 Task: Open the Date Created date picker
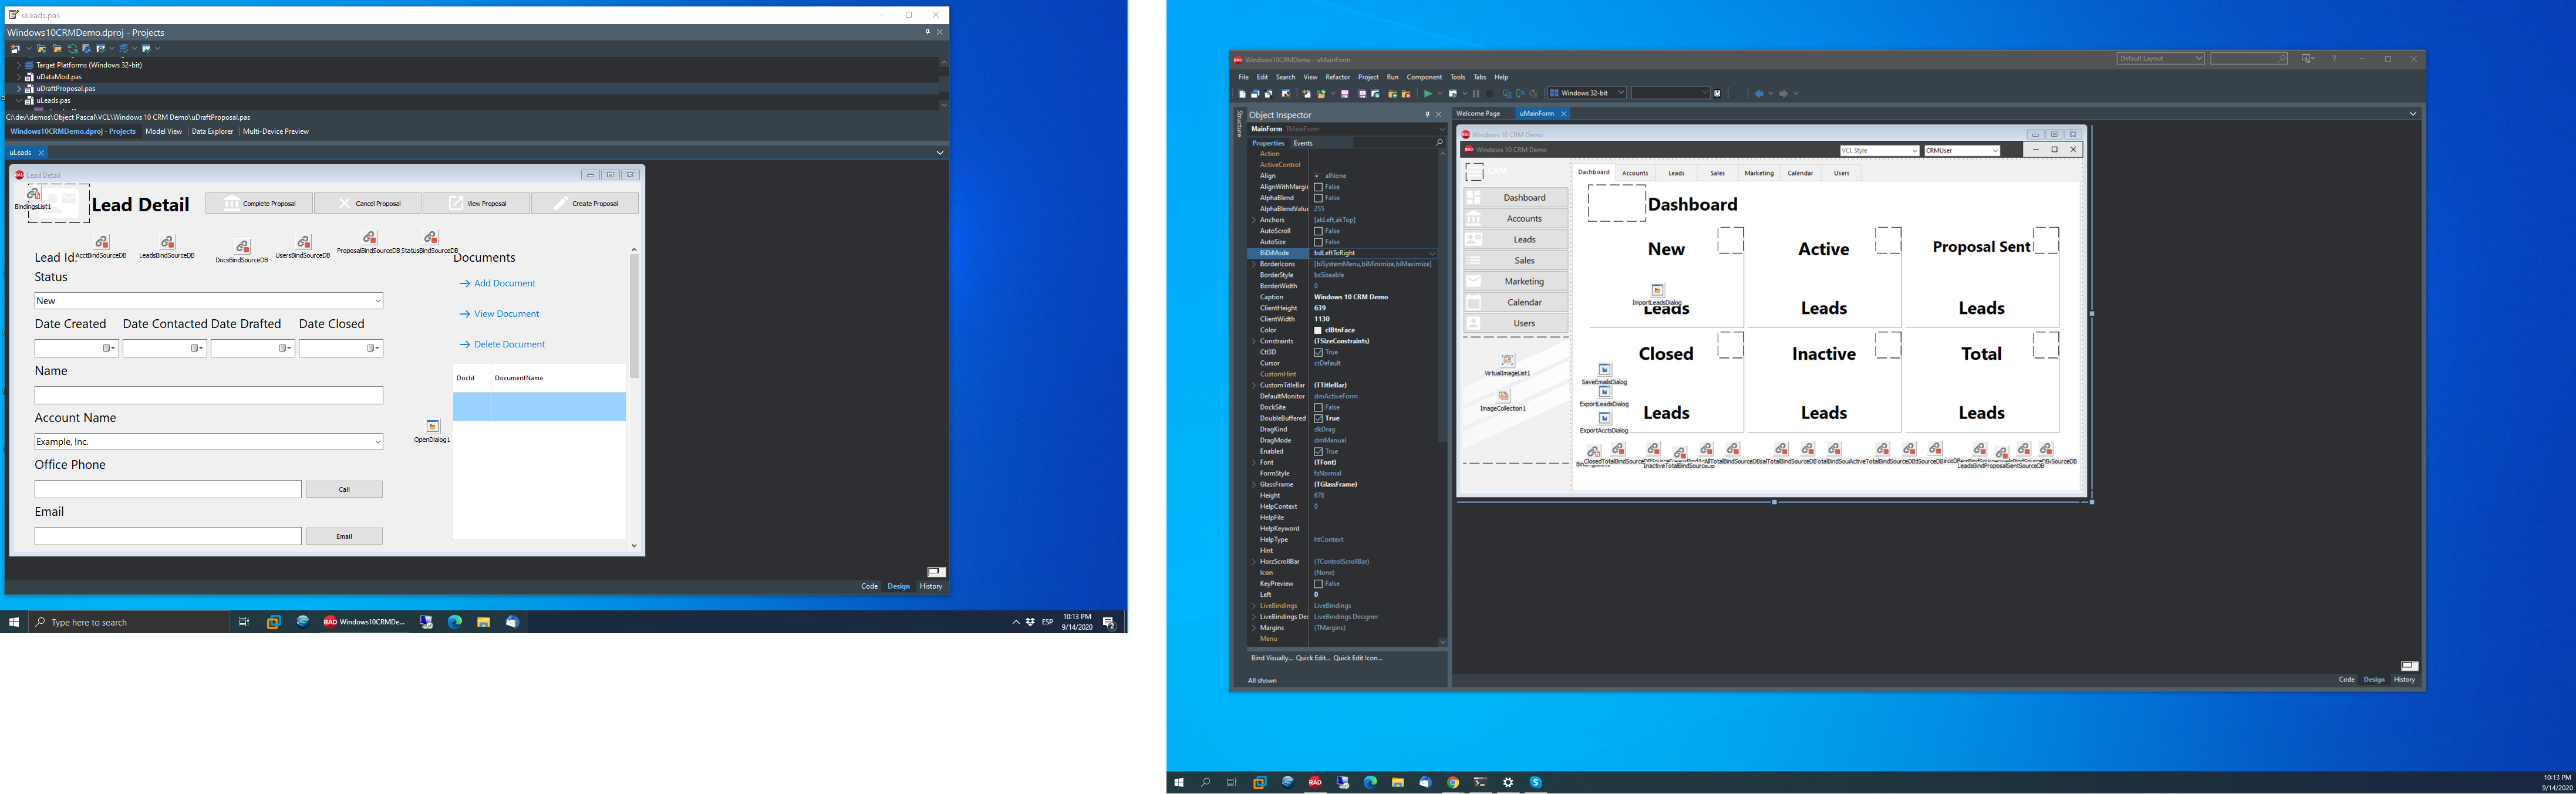(x=109, y=348)
